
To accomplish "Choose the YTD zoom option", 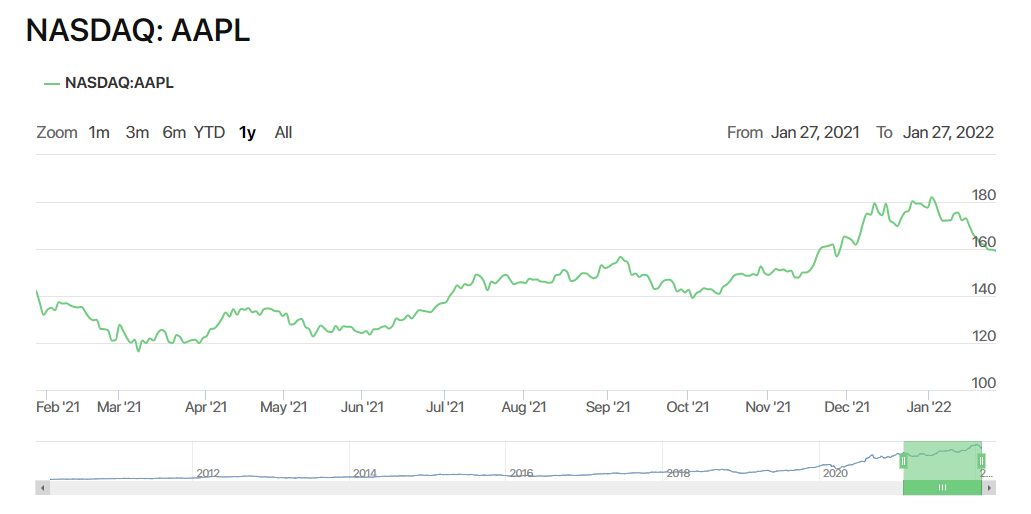I will pyautogui.click(x=209, y=132).
